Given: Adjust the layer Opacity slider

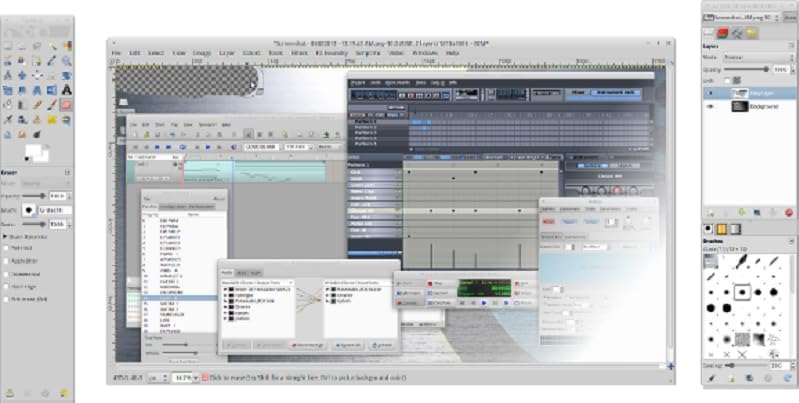Looking at the screenshot, I should (x=747, y=69).
